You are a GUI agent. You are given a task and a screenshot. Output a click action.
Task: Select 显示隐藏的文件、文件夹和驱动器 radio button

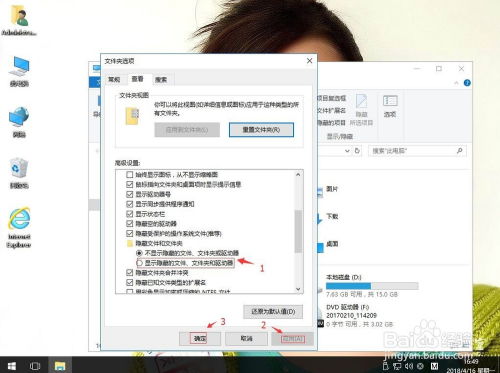click(x=139, y=263)
